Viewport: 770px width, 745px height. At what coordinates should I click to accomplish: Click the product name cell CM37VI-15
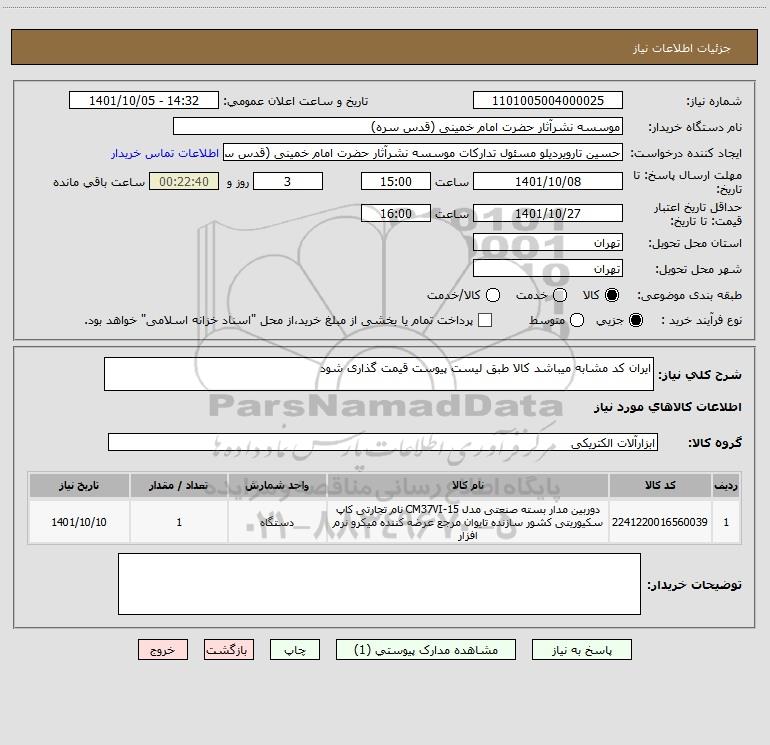click(x=468, y=522)
